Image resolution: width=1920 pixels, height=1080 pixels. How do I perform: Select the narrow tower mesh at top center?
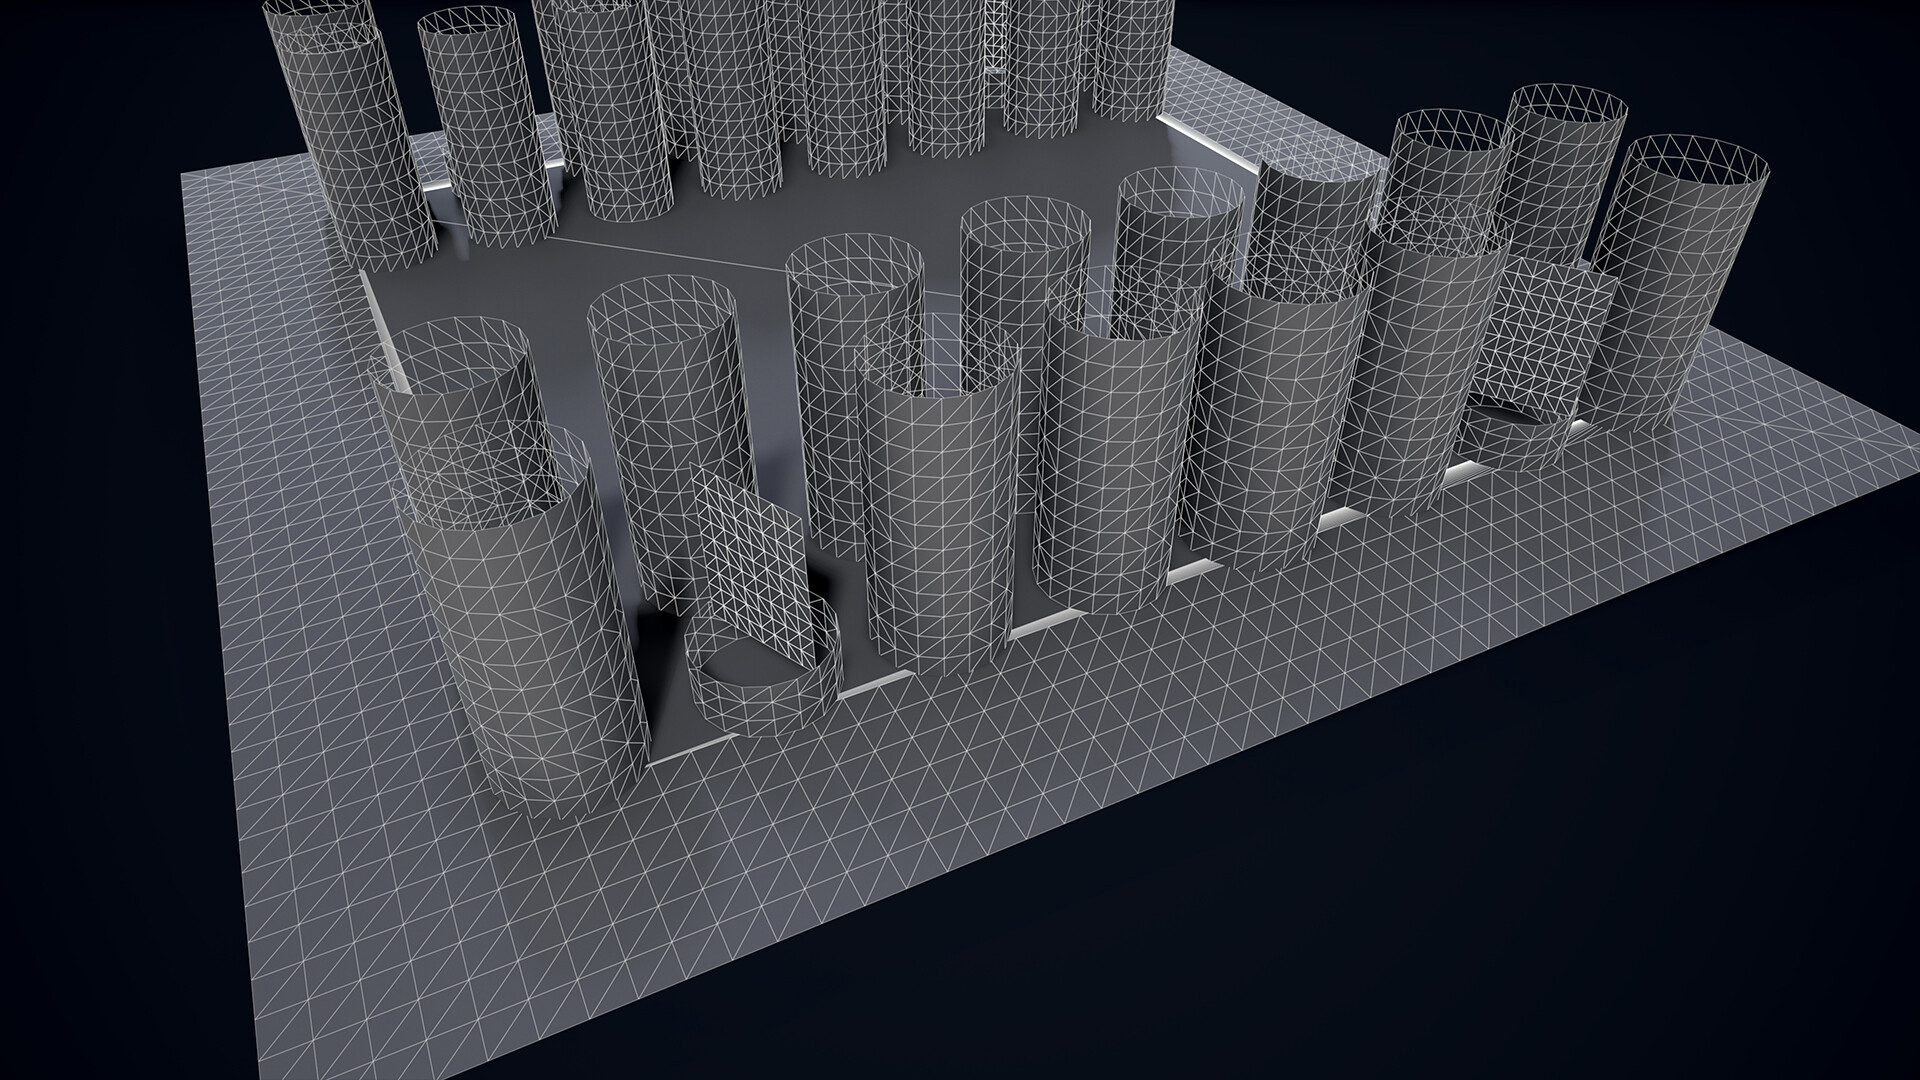click(996, 35)
